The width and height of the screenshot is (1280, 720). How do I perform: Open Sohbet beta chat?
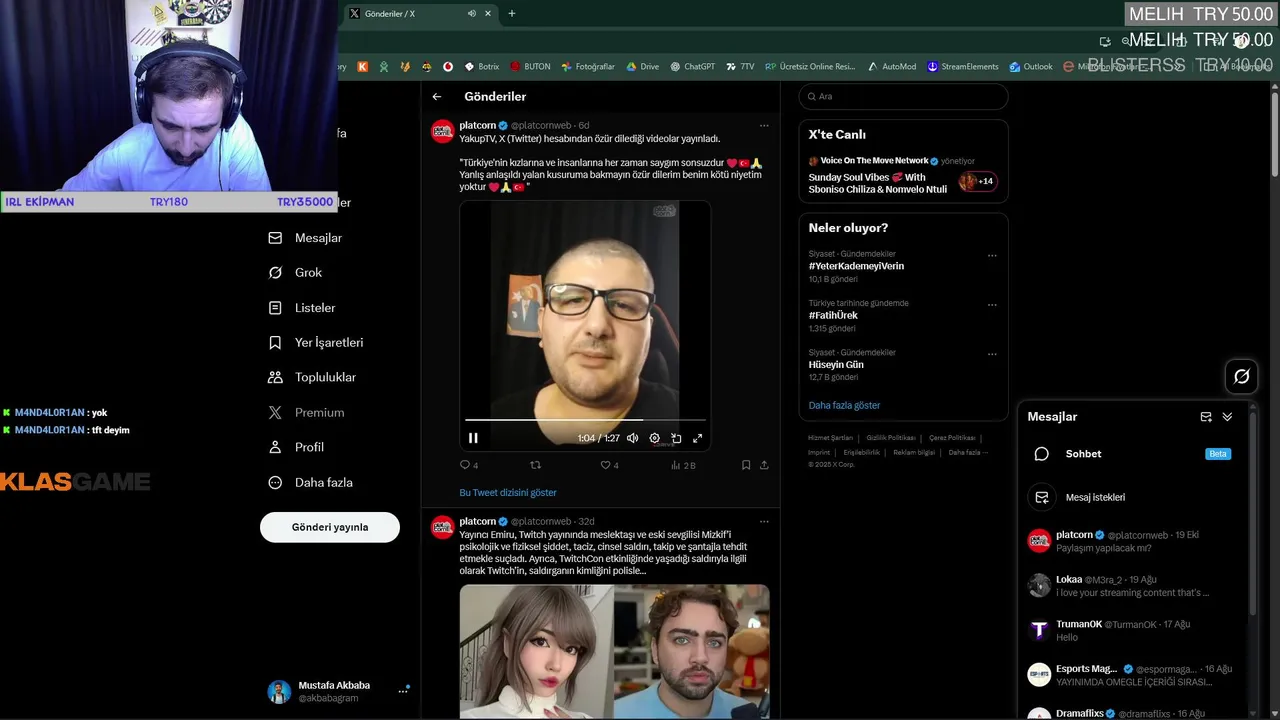[1133, 454]
